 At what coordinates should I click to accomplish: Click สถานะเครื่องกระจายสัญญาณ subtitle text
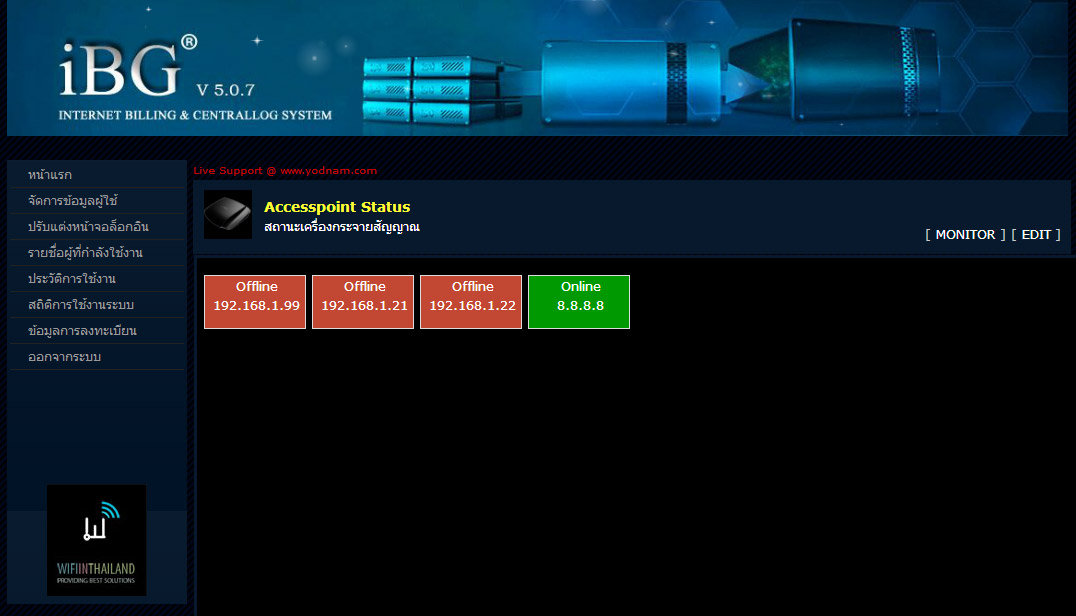coord(342,227)
